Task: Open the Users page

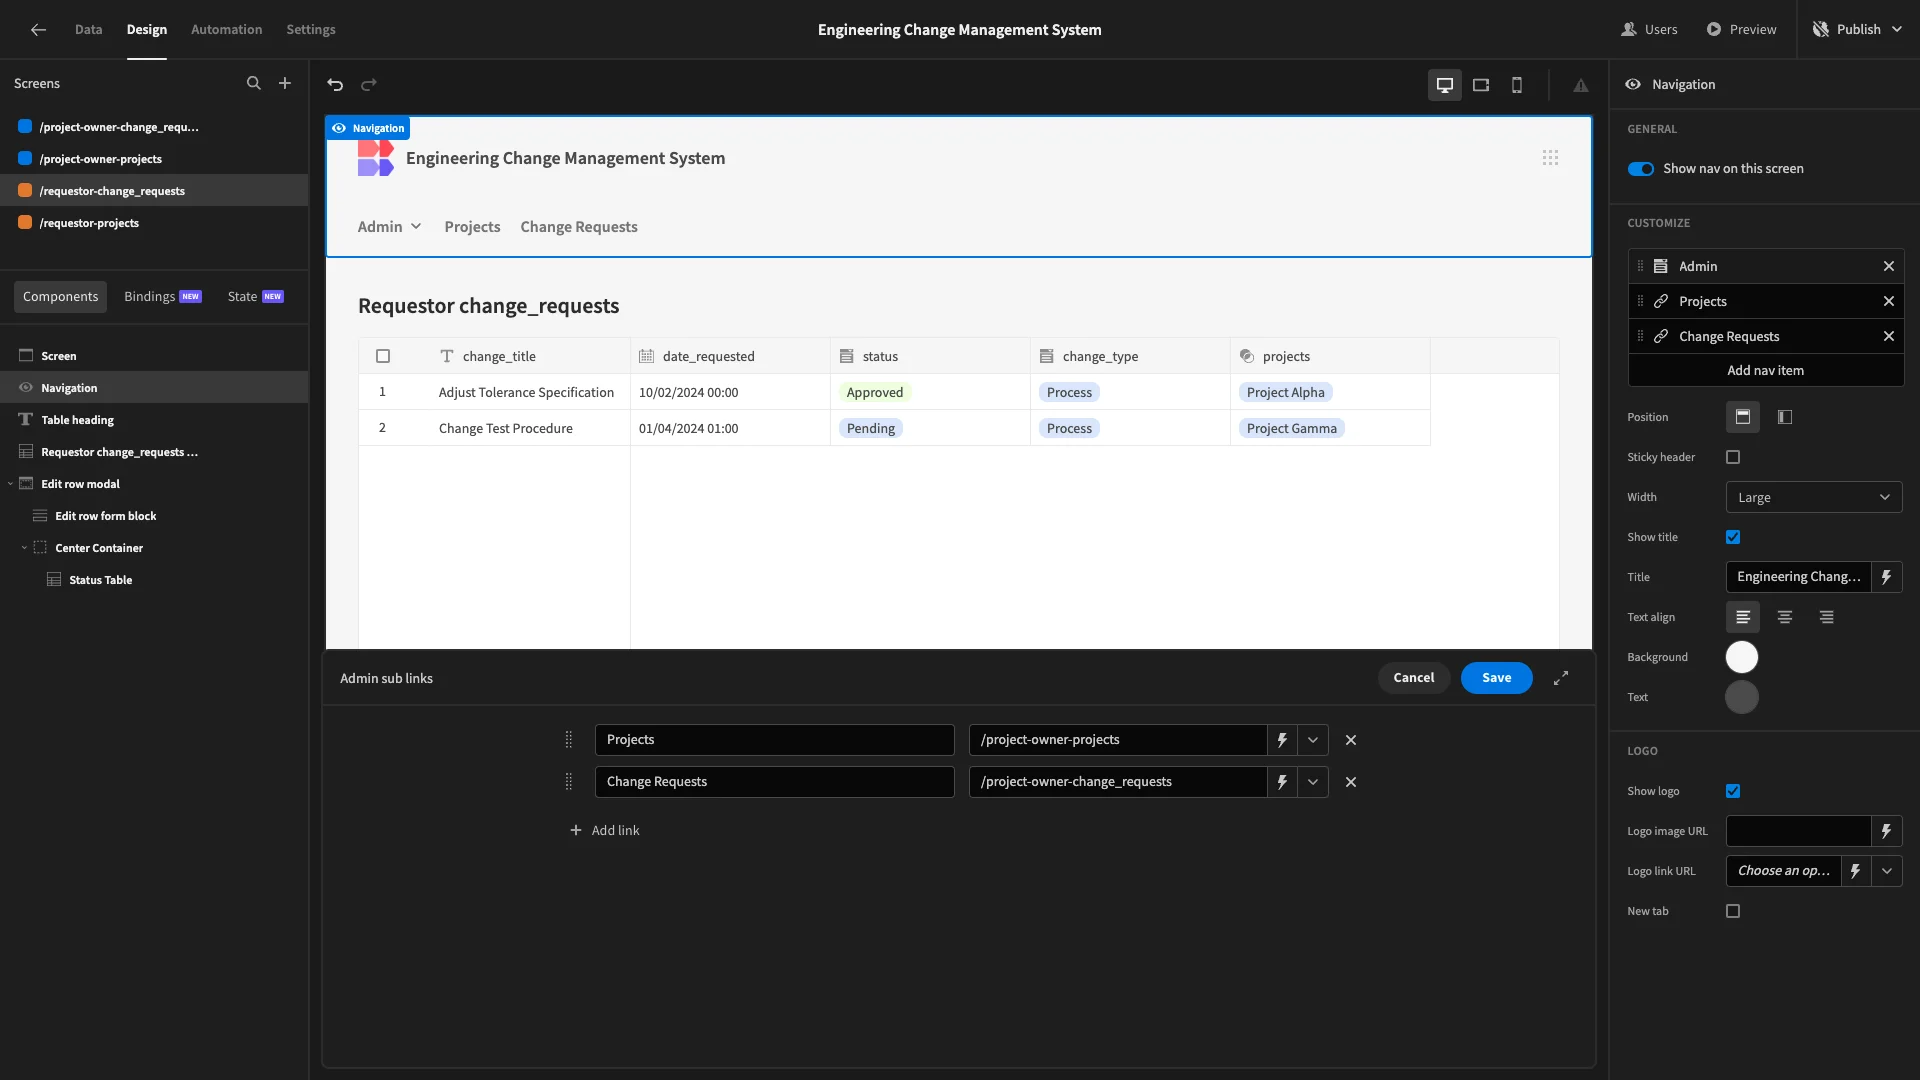Action: pos(1649,29)
